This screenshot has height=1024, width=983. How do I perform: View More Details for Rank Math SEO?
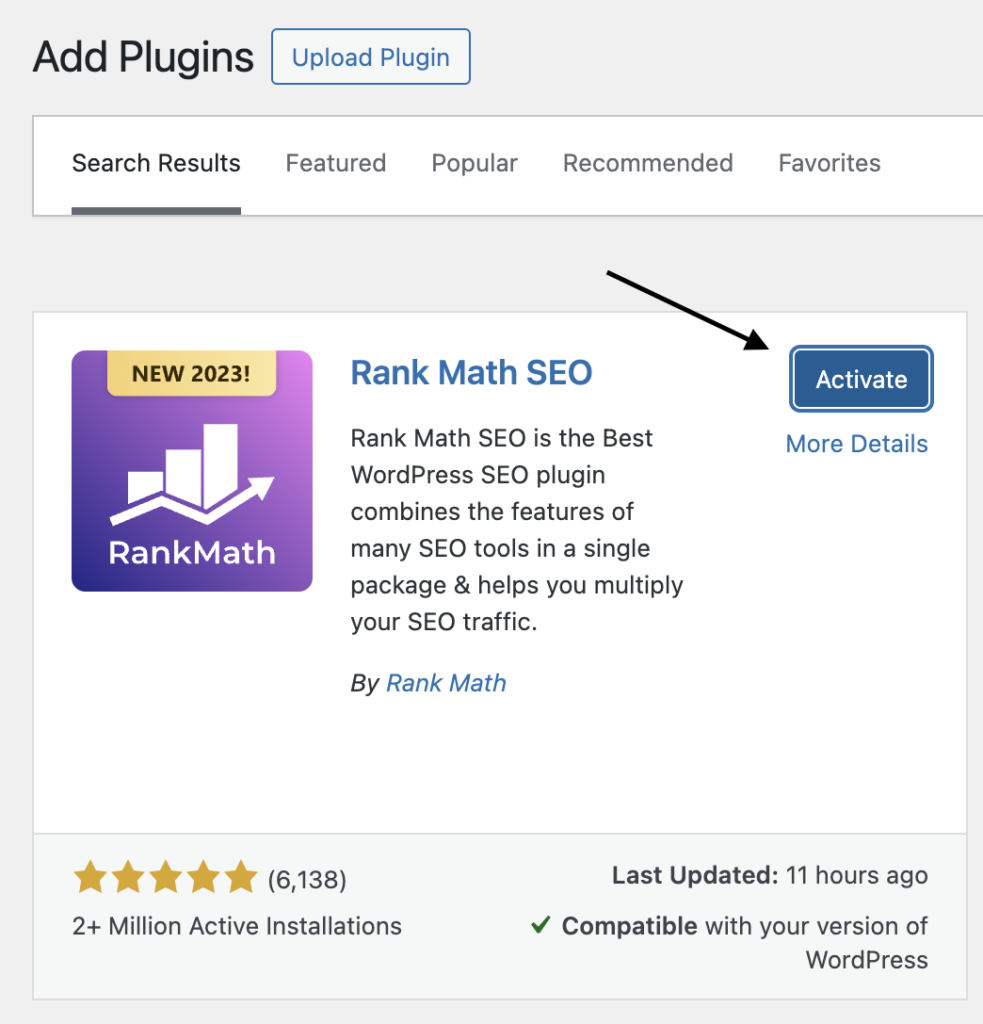pos(856,443)
